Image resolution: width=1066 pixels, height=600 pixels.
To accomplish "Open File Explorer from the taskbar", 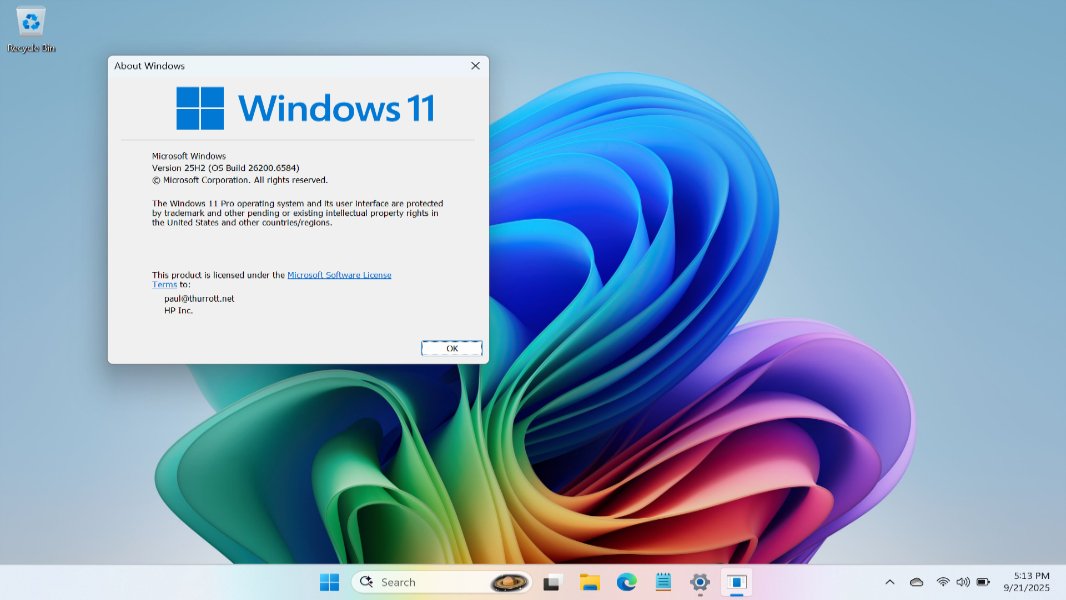I will point(589,581).
